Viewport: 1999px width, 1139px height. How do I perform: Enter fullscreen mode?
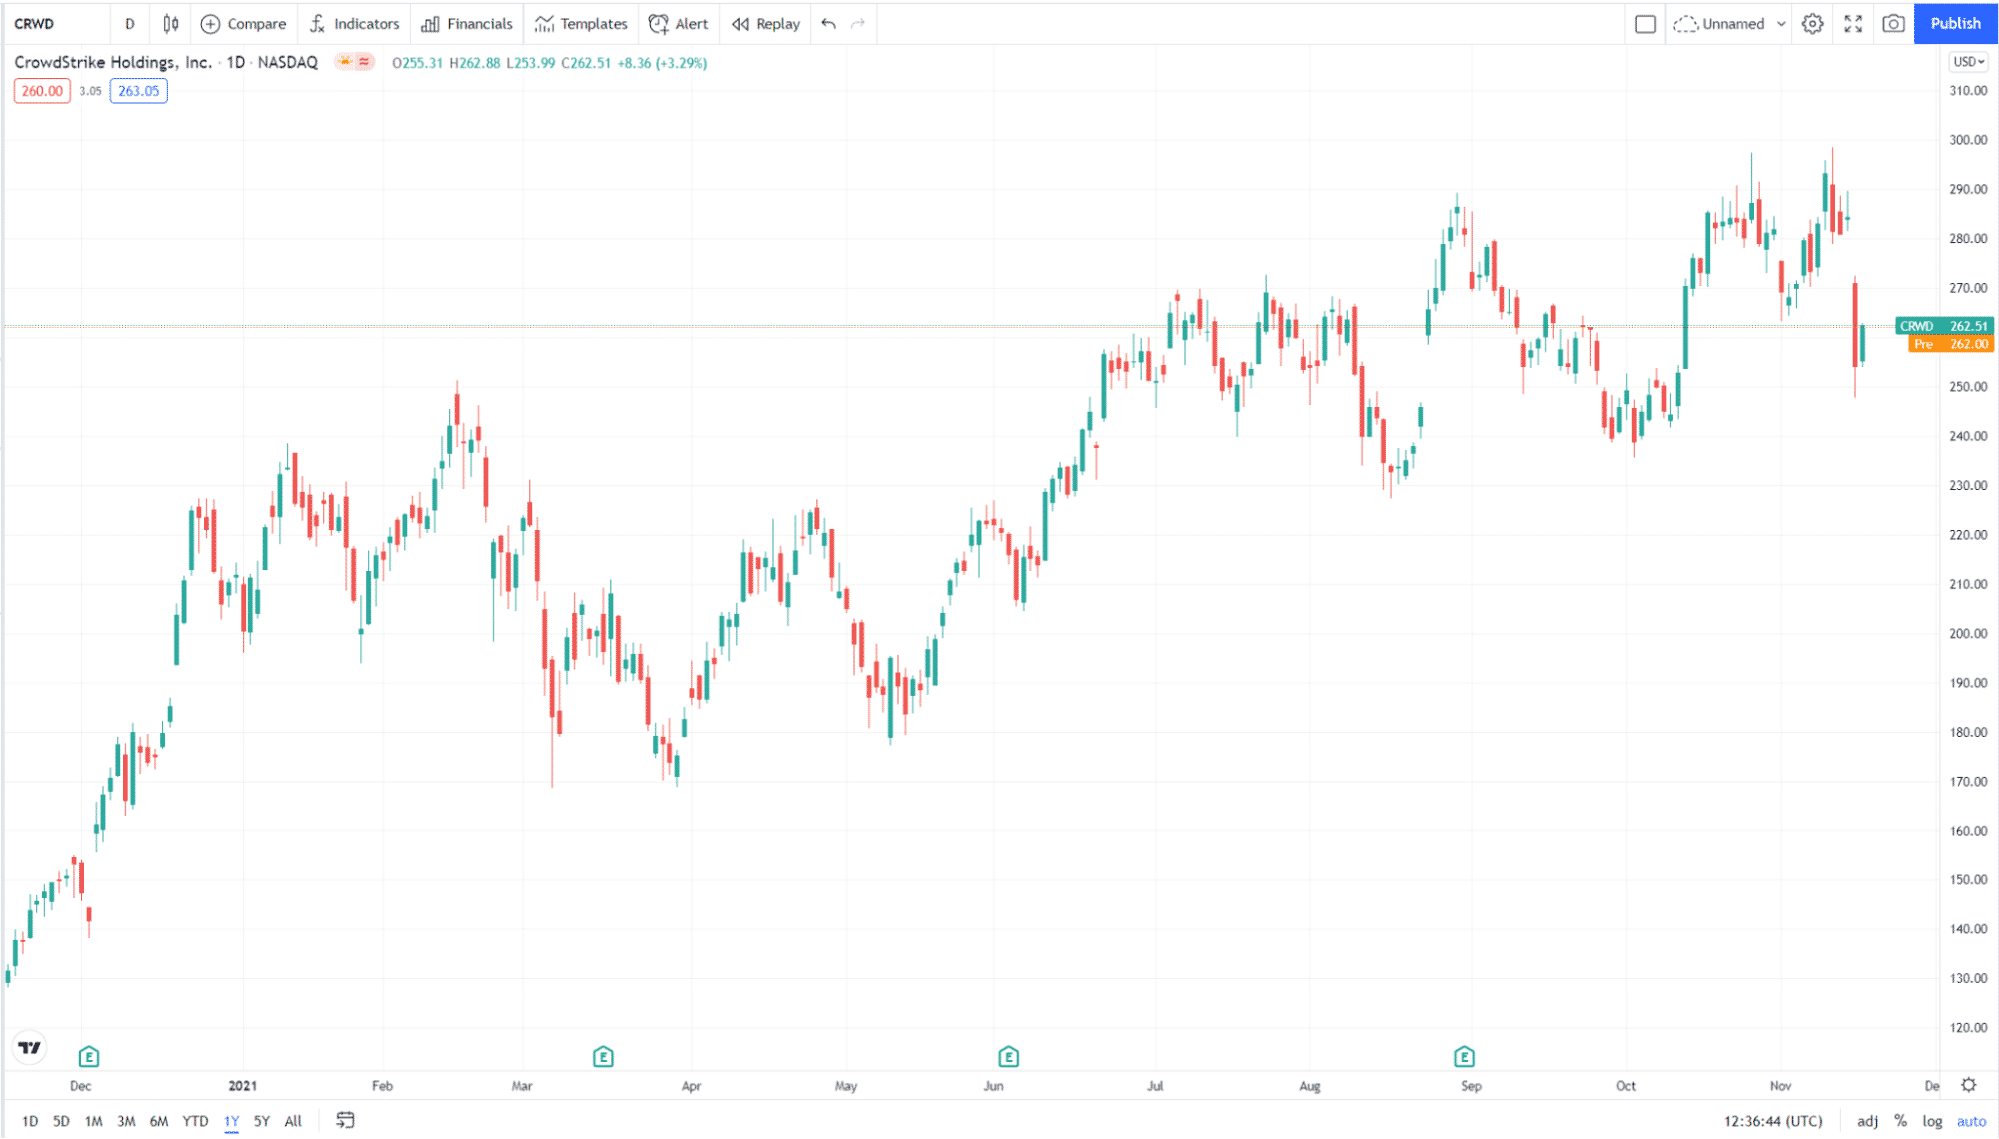[x=1853, y=24]
